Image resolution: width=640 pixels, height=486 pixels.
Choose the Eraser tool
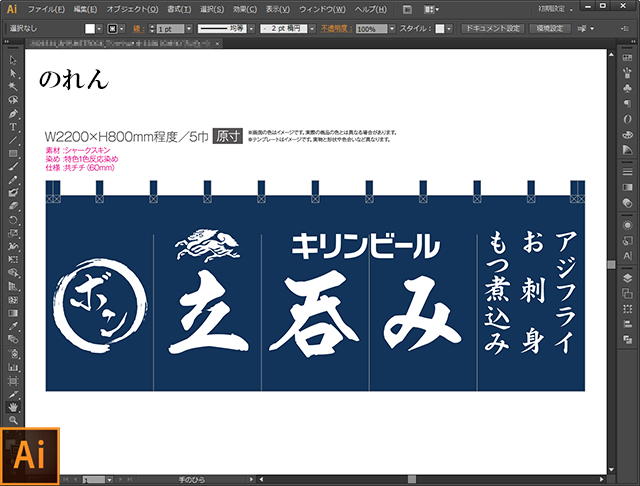tap(13, 206)
